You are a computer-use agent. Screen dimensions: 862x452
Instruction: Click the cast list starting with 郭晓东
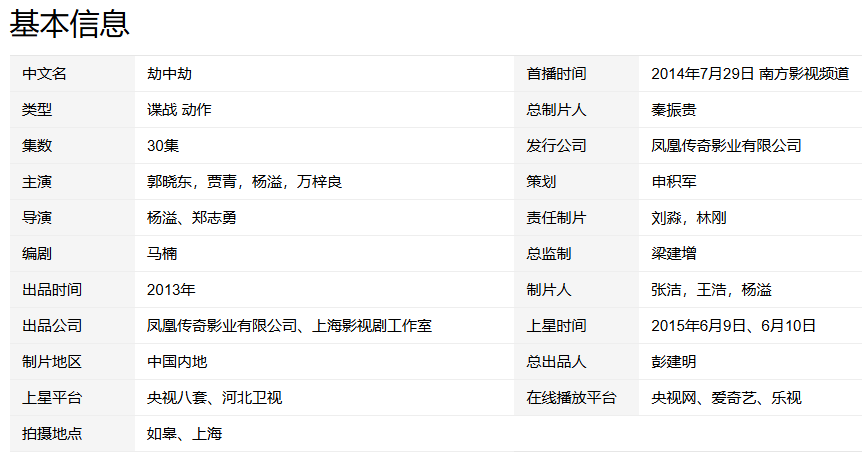(244, 181)
